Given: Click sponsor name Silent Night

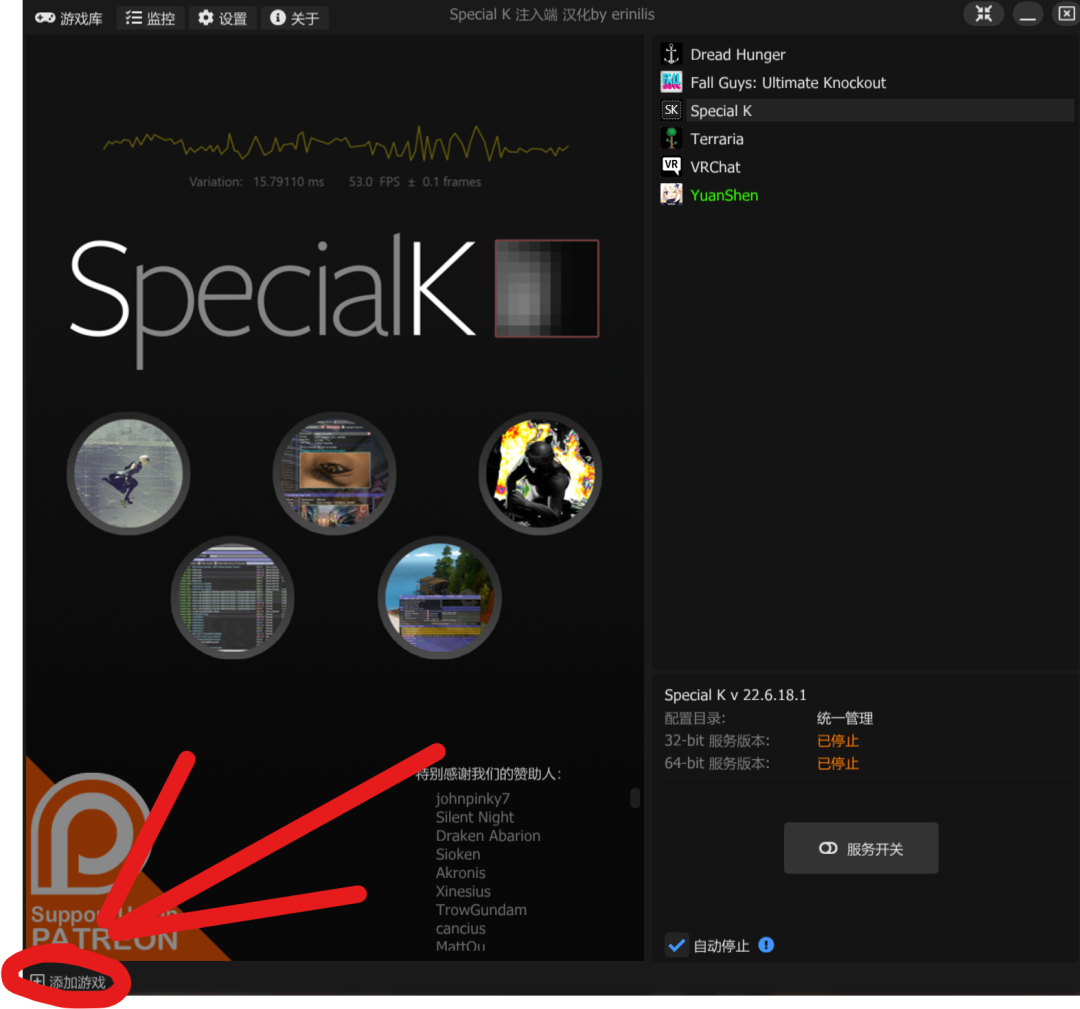Looking at the screenshot, I should (475, 818).
